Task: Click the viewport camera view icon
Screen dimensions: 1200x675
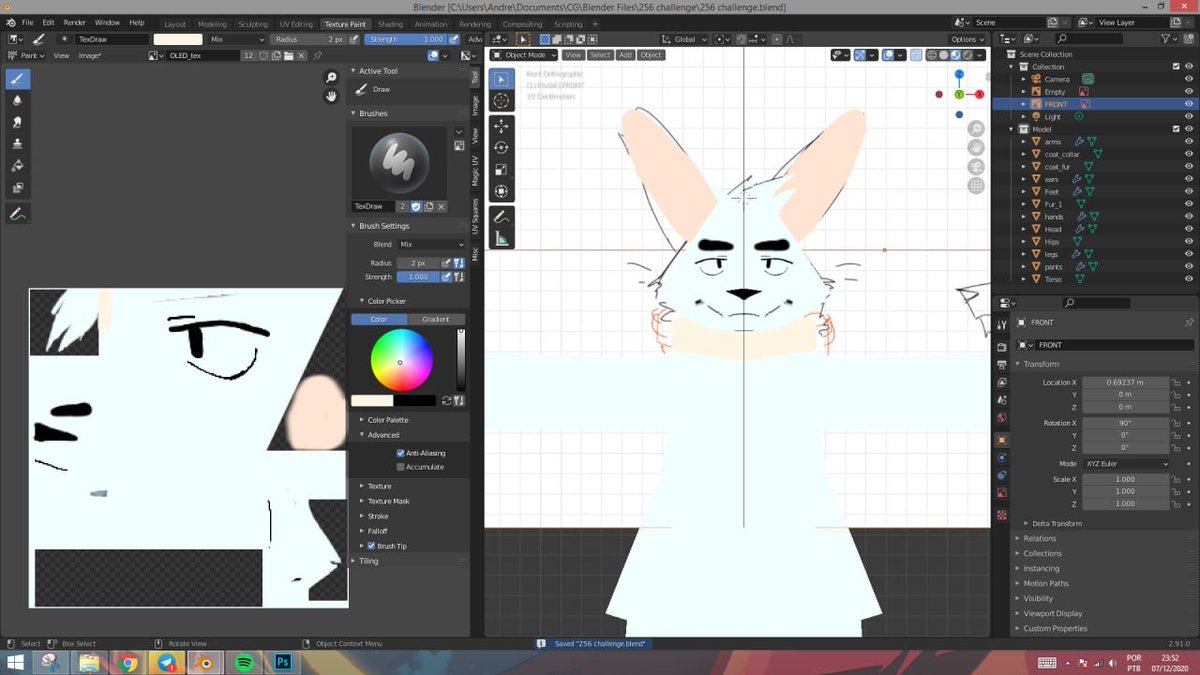Action: pyautogui.click(x=976, y=165)
